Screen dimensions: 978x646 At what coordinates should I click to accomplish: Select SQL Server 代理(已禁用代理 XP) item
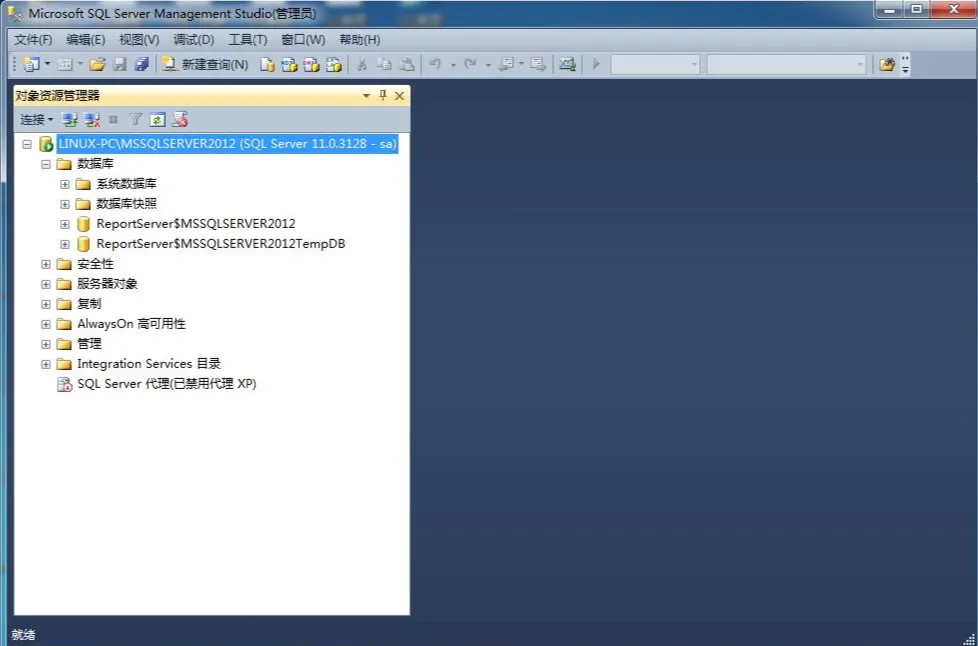167,383
